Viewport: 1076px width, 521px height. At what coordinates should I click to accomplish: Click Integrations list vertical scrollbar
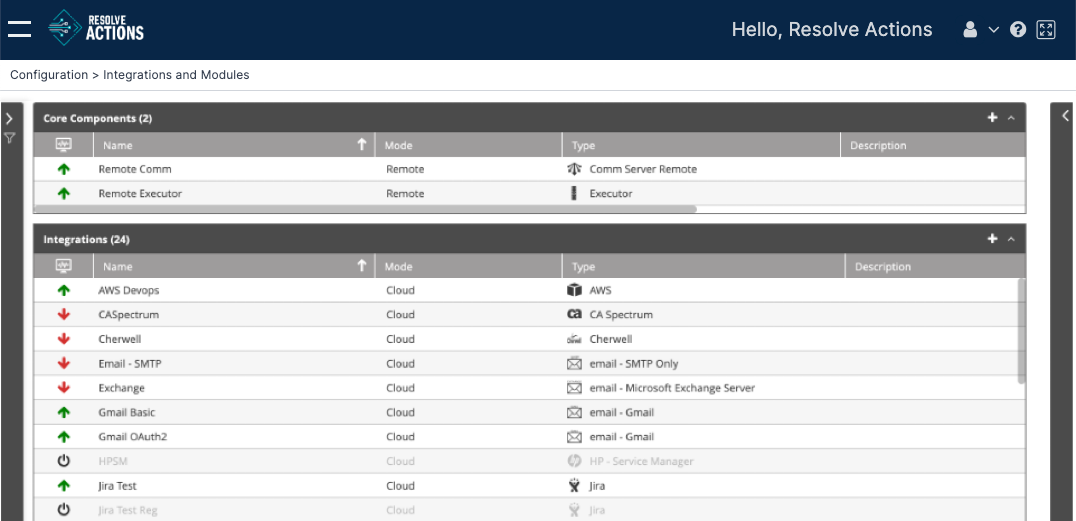(1021, 331)
